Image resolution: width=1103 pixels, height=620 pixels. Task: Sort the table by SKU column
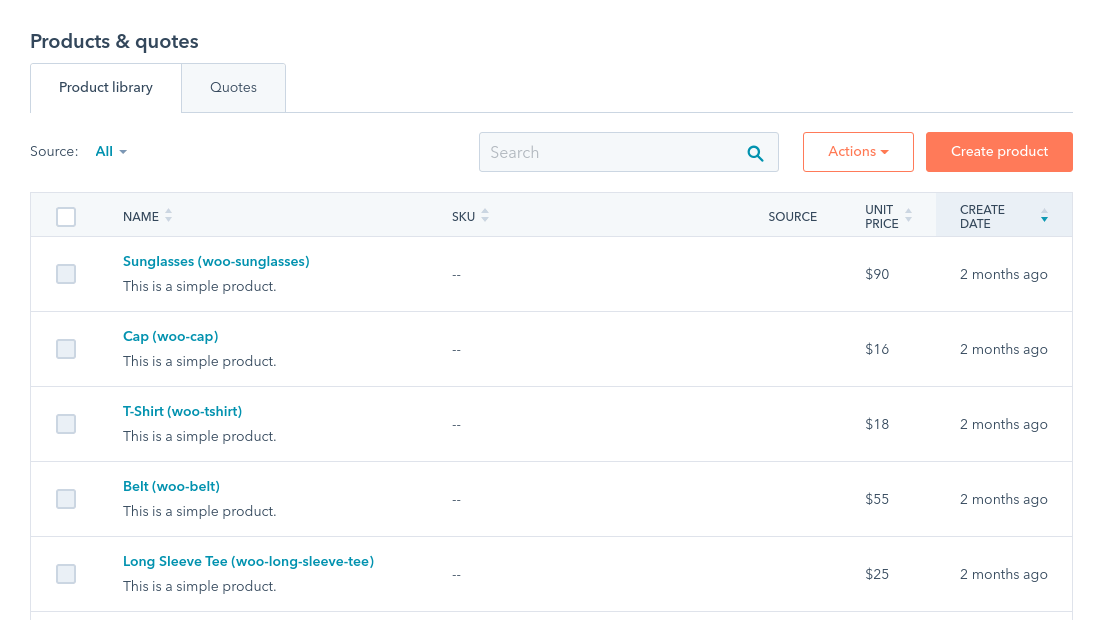[x=485, y=216]
